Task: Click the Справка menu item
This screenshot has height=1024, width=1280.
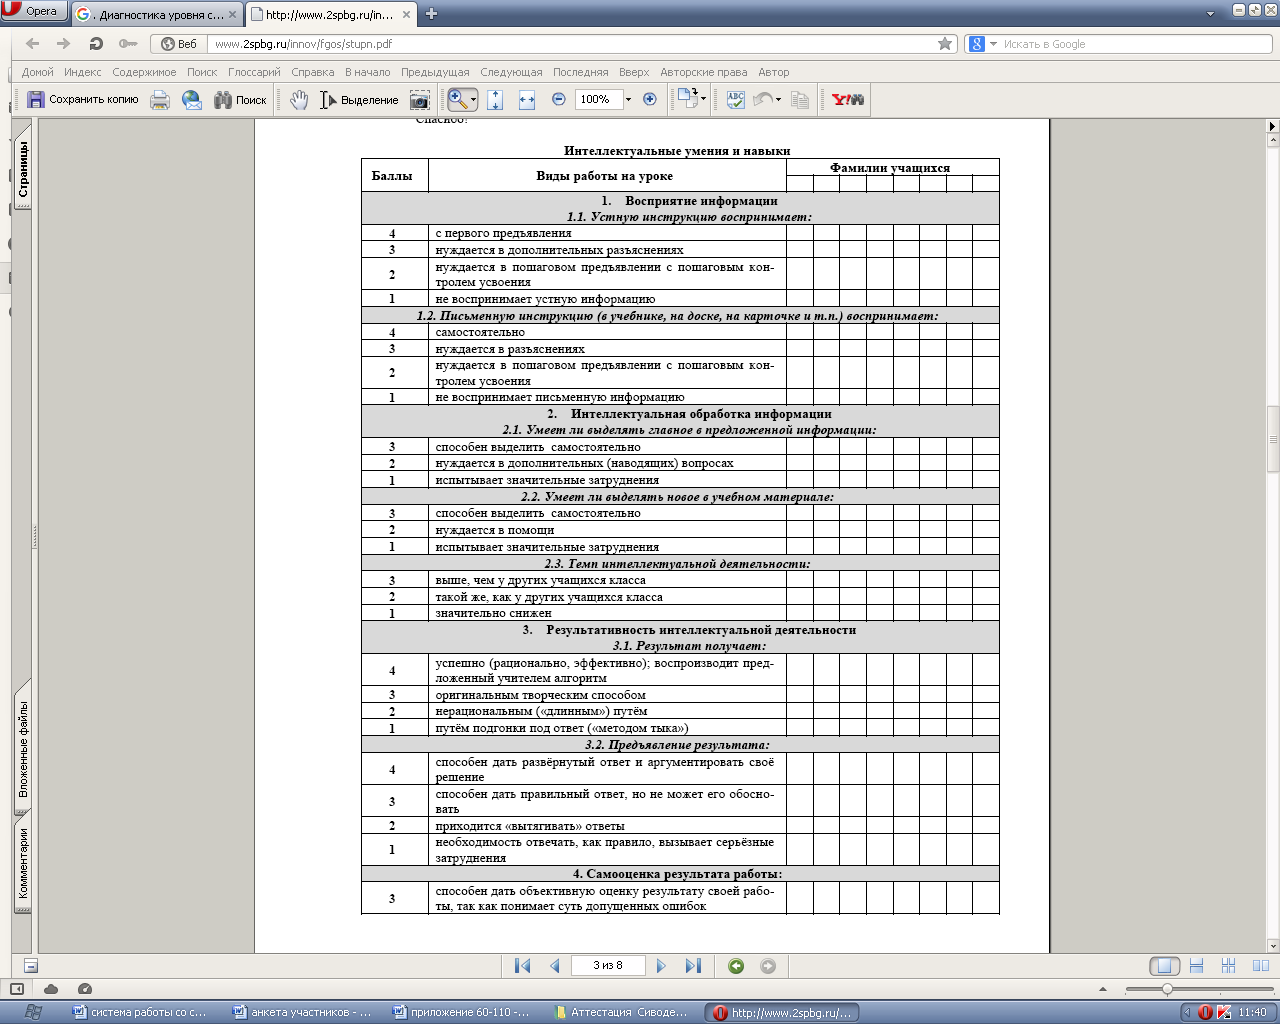Action: click(x=313, y=72)
